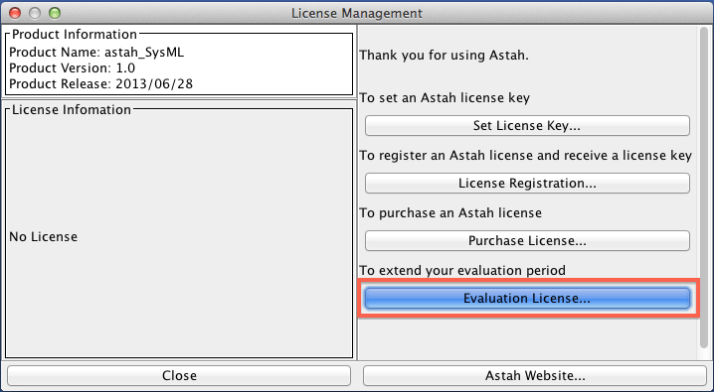Viewport: 714px width, 392px height.
Task: Click 'To set an Astah license key' label
Action: pos(444,98)
